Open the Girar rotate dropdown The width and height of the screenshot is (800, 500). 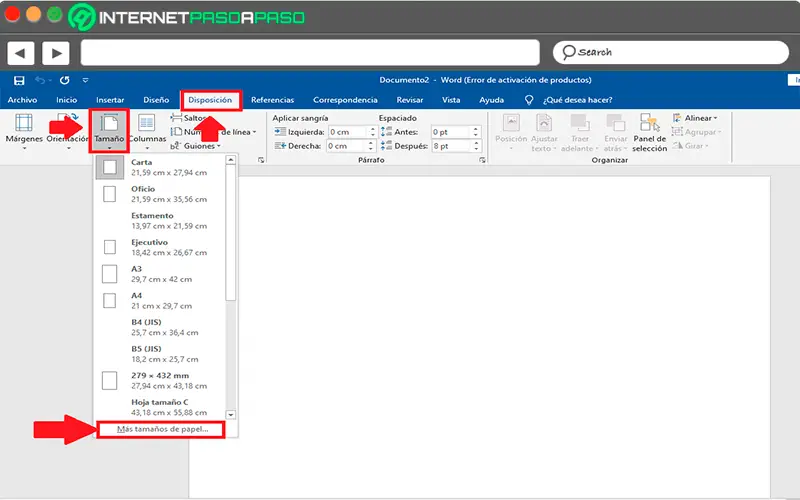[691, 145]
